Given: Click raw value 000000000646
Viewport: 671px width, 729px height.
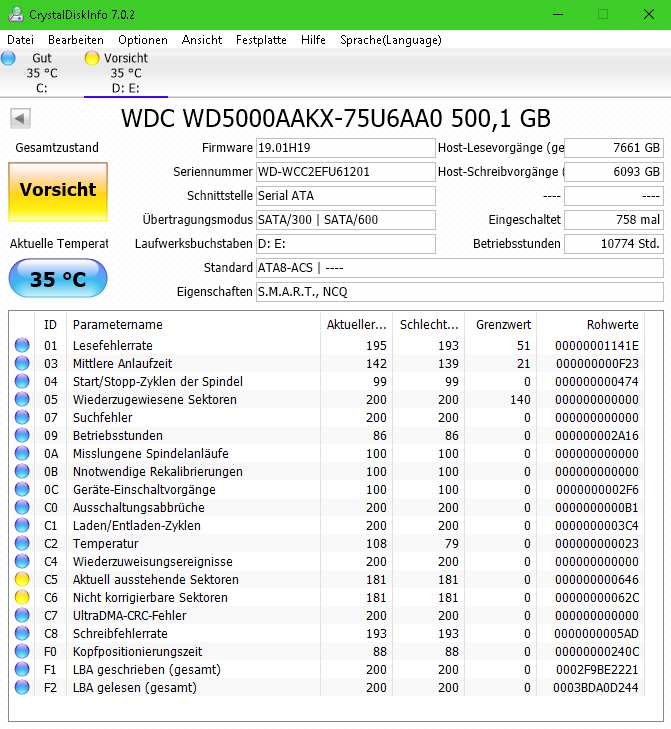Looking at the screenshot, I should point(597,580).
